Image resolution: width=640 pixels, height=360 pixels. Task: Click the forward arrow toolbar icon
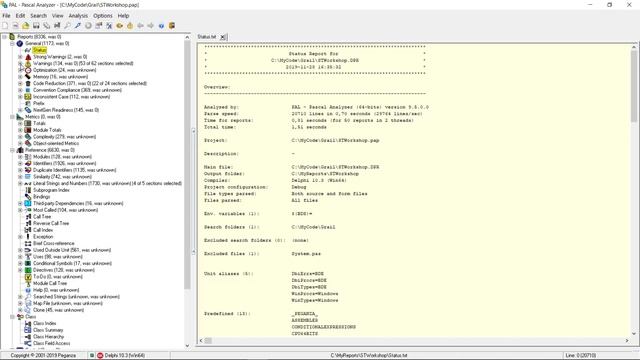coord(151,26)
